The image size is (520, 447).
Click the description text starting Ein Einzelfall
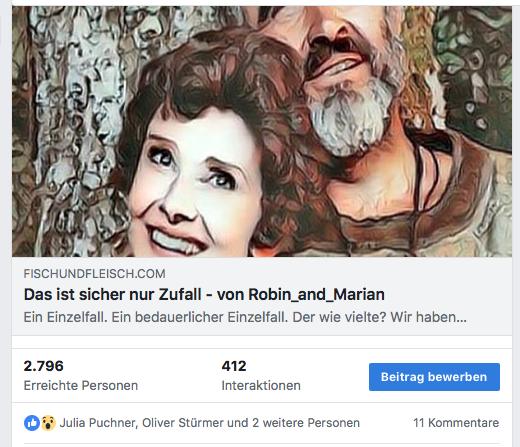point(245,317)
